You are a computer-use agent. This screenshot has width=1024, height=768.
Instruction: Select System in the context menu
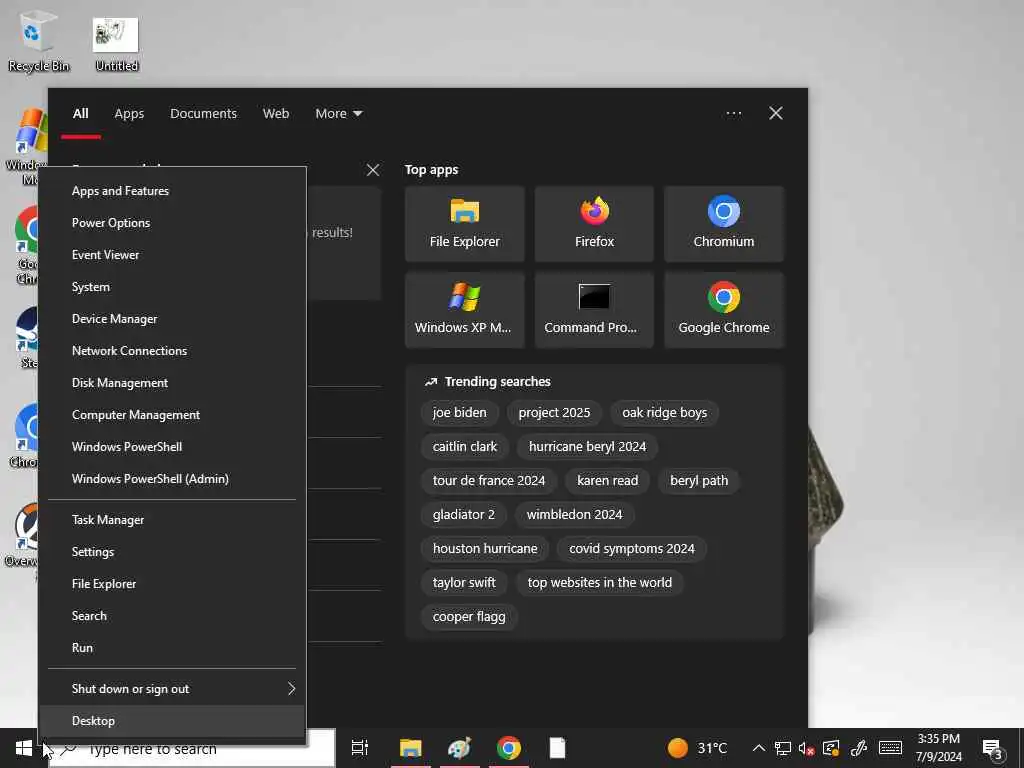tap(172, 287)
